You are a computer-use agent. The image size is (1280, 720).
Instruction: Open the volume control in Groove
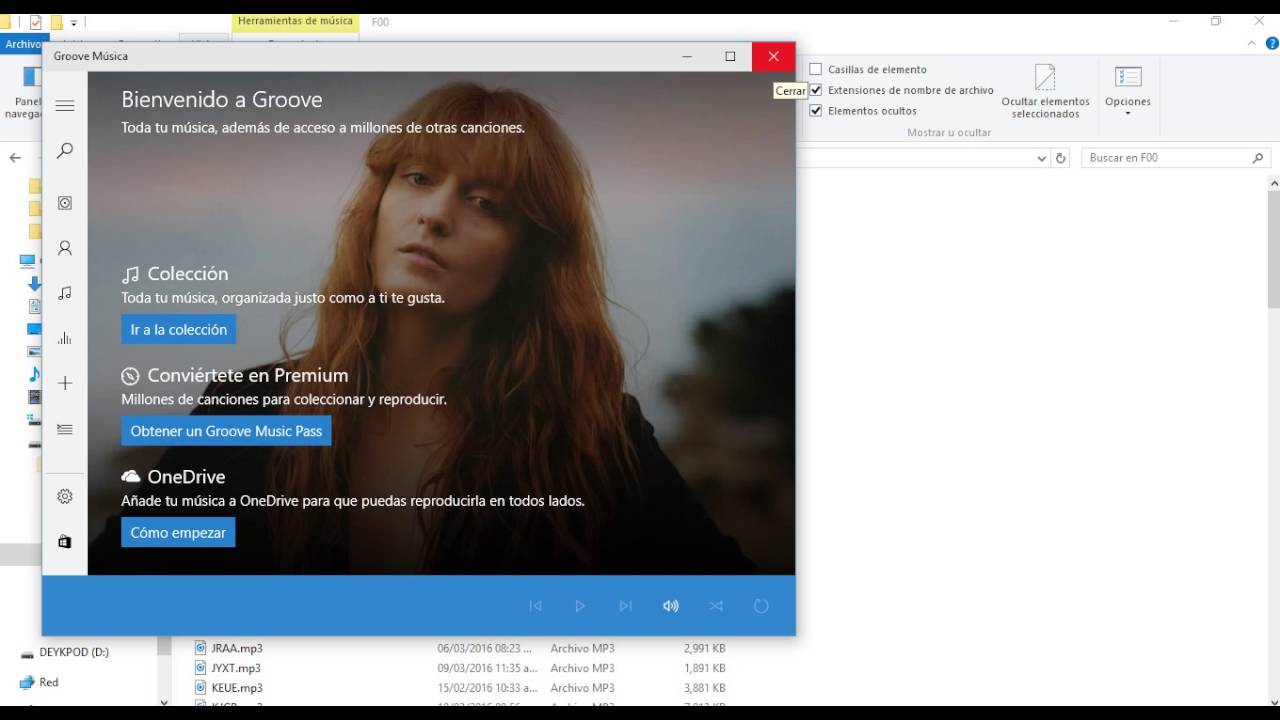pos(671,606)
